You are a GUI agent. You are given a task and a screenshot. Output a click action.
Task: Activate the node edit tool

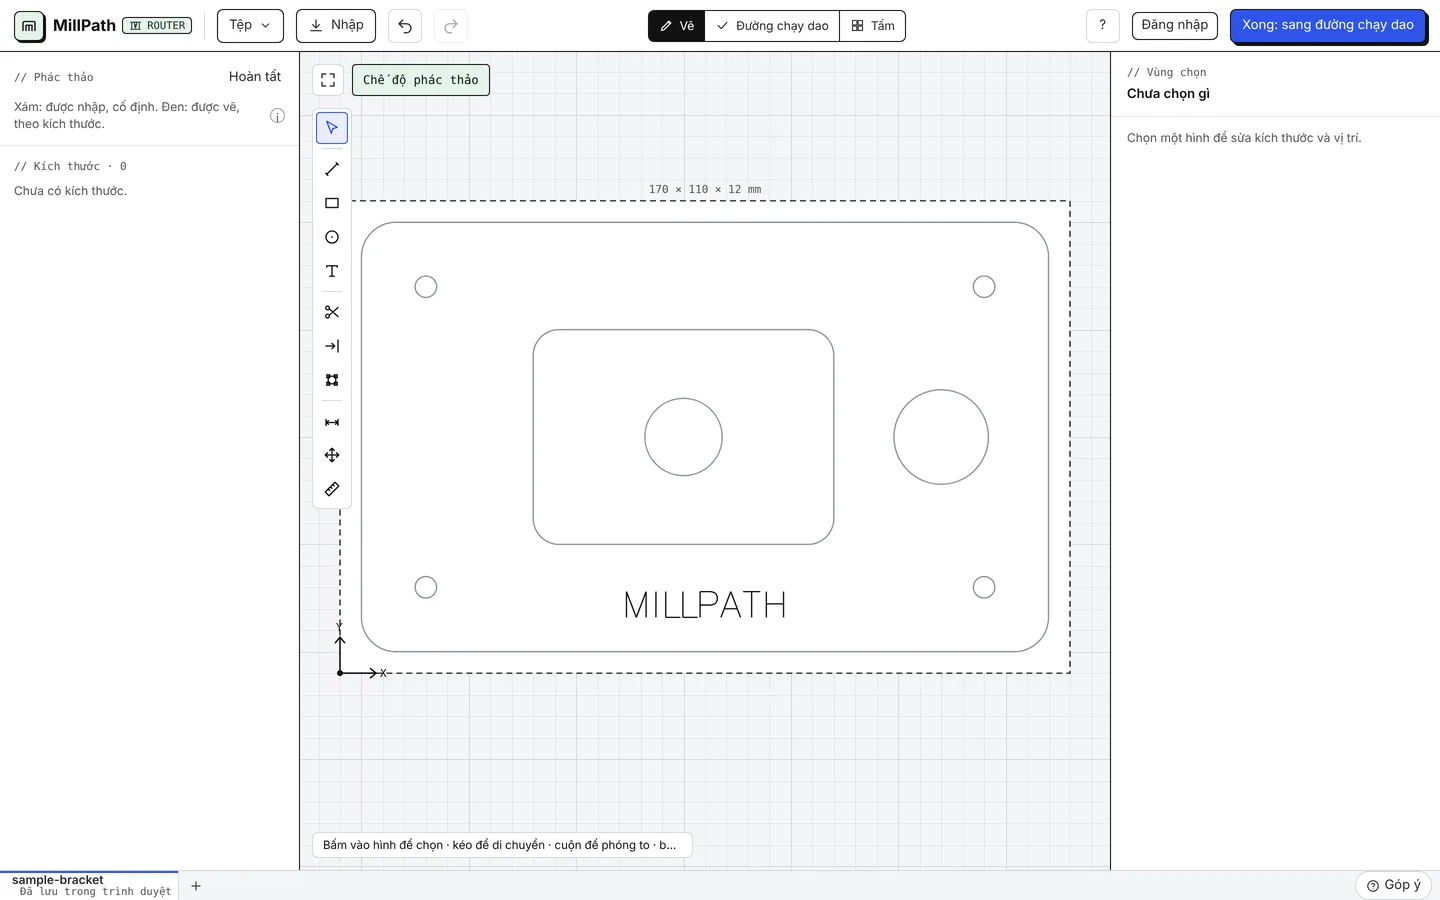(x=332, y=380)
